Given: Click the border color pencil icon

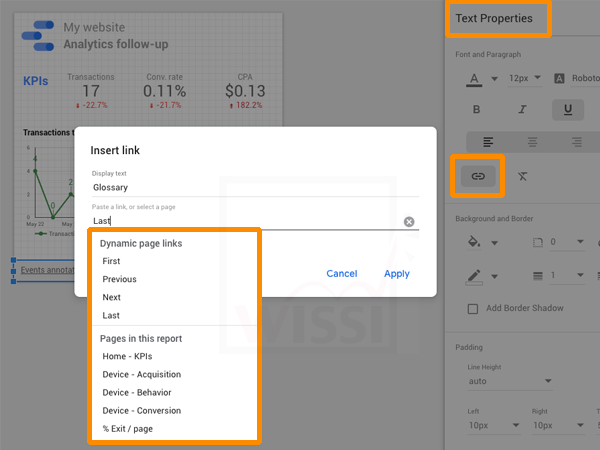Looking at the screenshot, I should coord(474,277).
